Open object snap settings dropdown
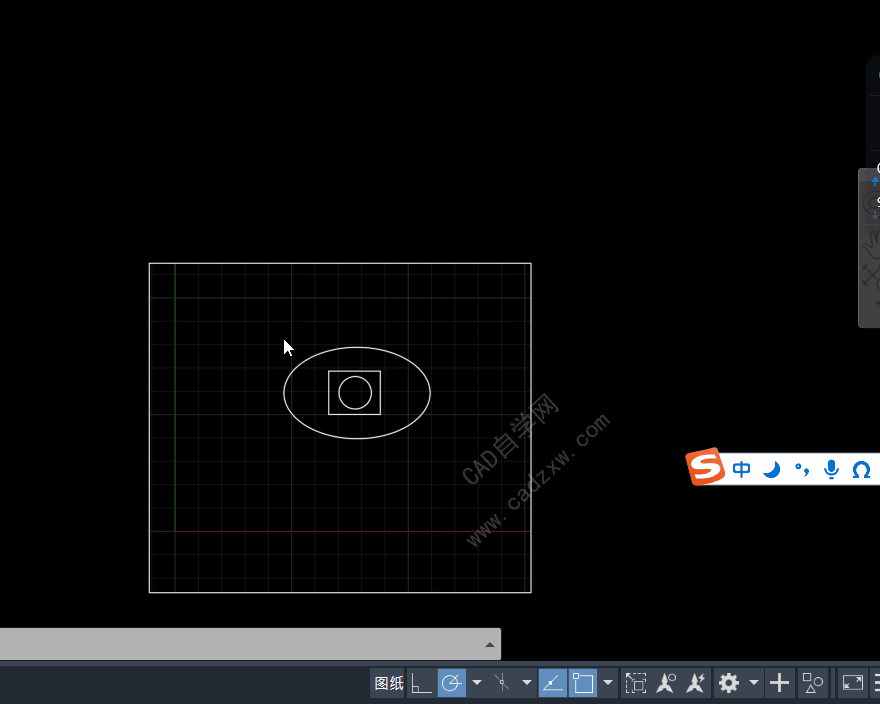The height and width of the screenshot is (704, 880). tap(608, 683)
